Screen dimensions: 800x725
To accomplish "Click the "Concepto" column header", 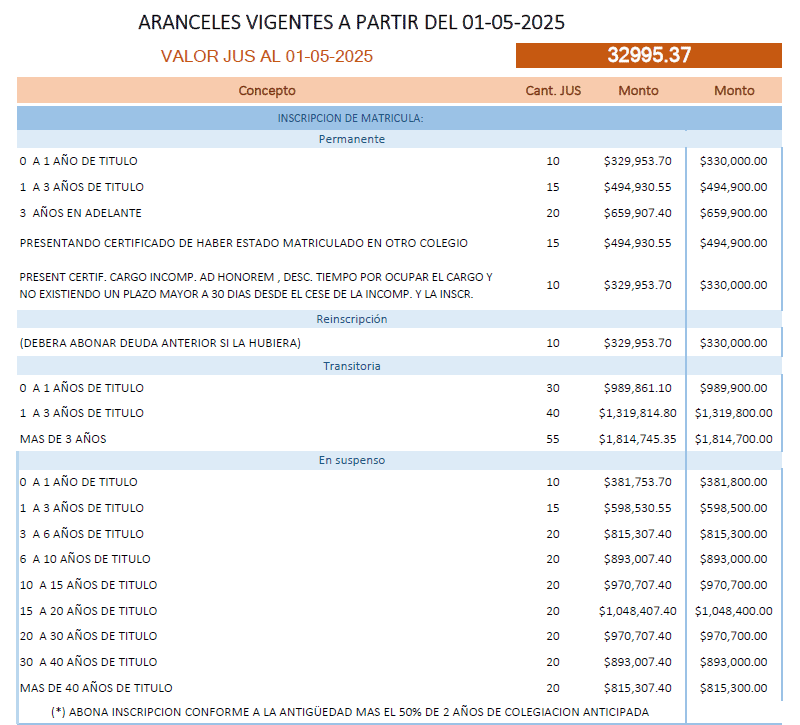I will 267,90.
